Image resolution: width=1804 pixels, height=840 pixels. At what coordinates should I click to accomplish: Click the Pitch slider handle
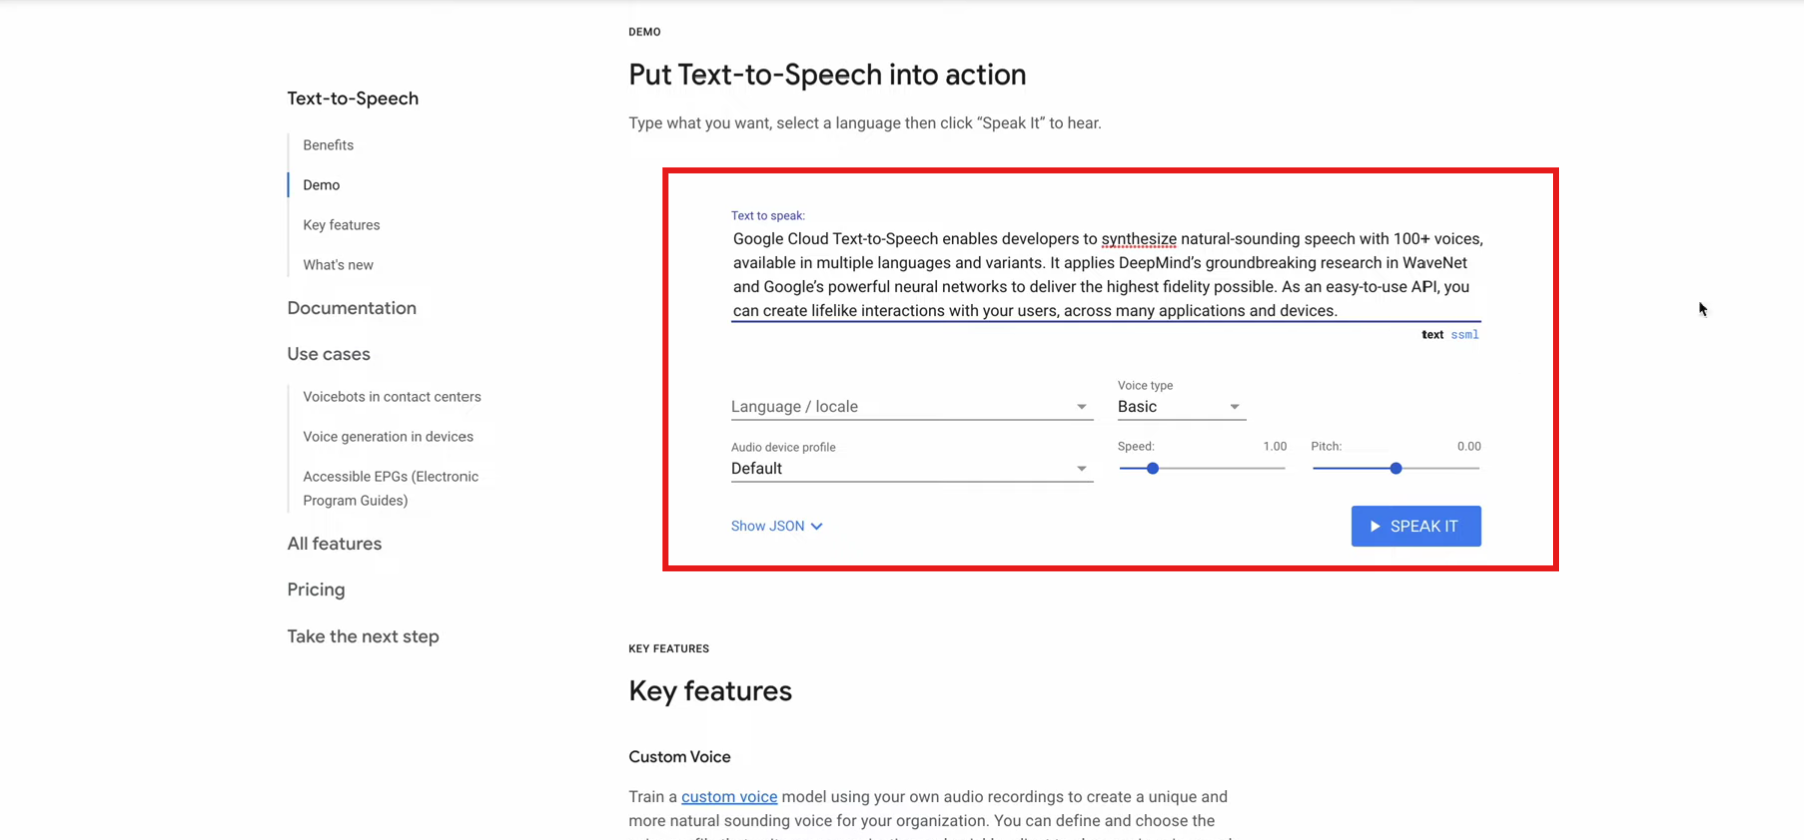coord(1396,468)
